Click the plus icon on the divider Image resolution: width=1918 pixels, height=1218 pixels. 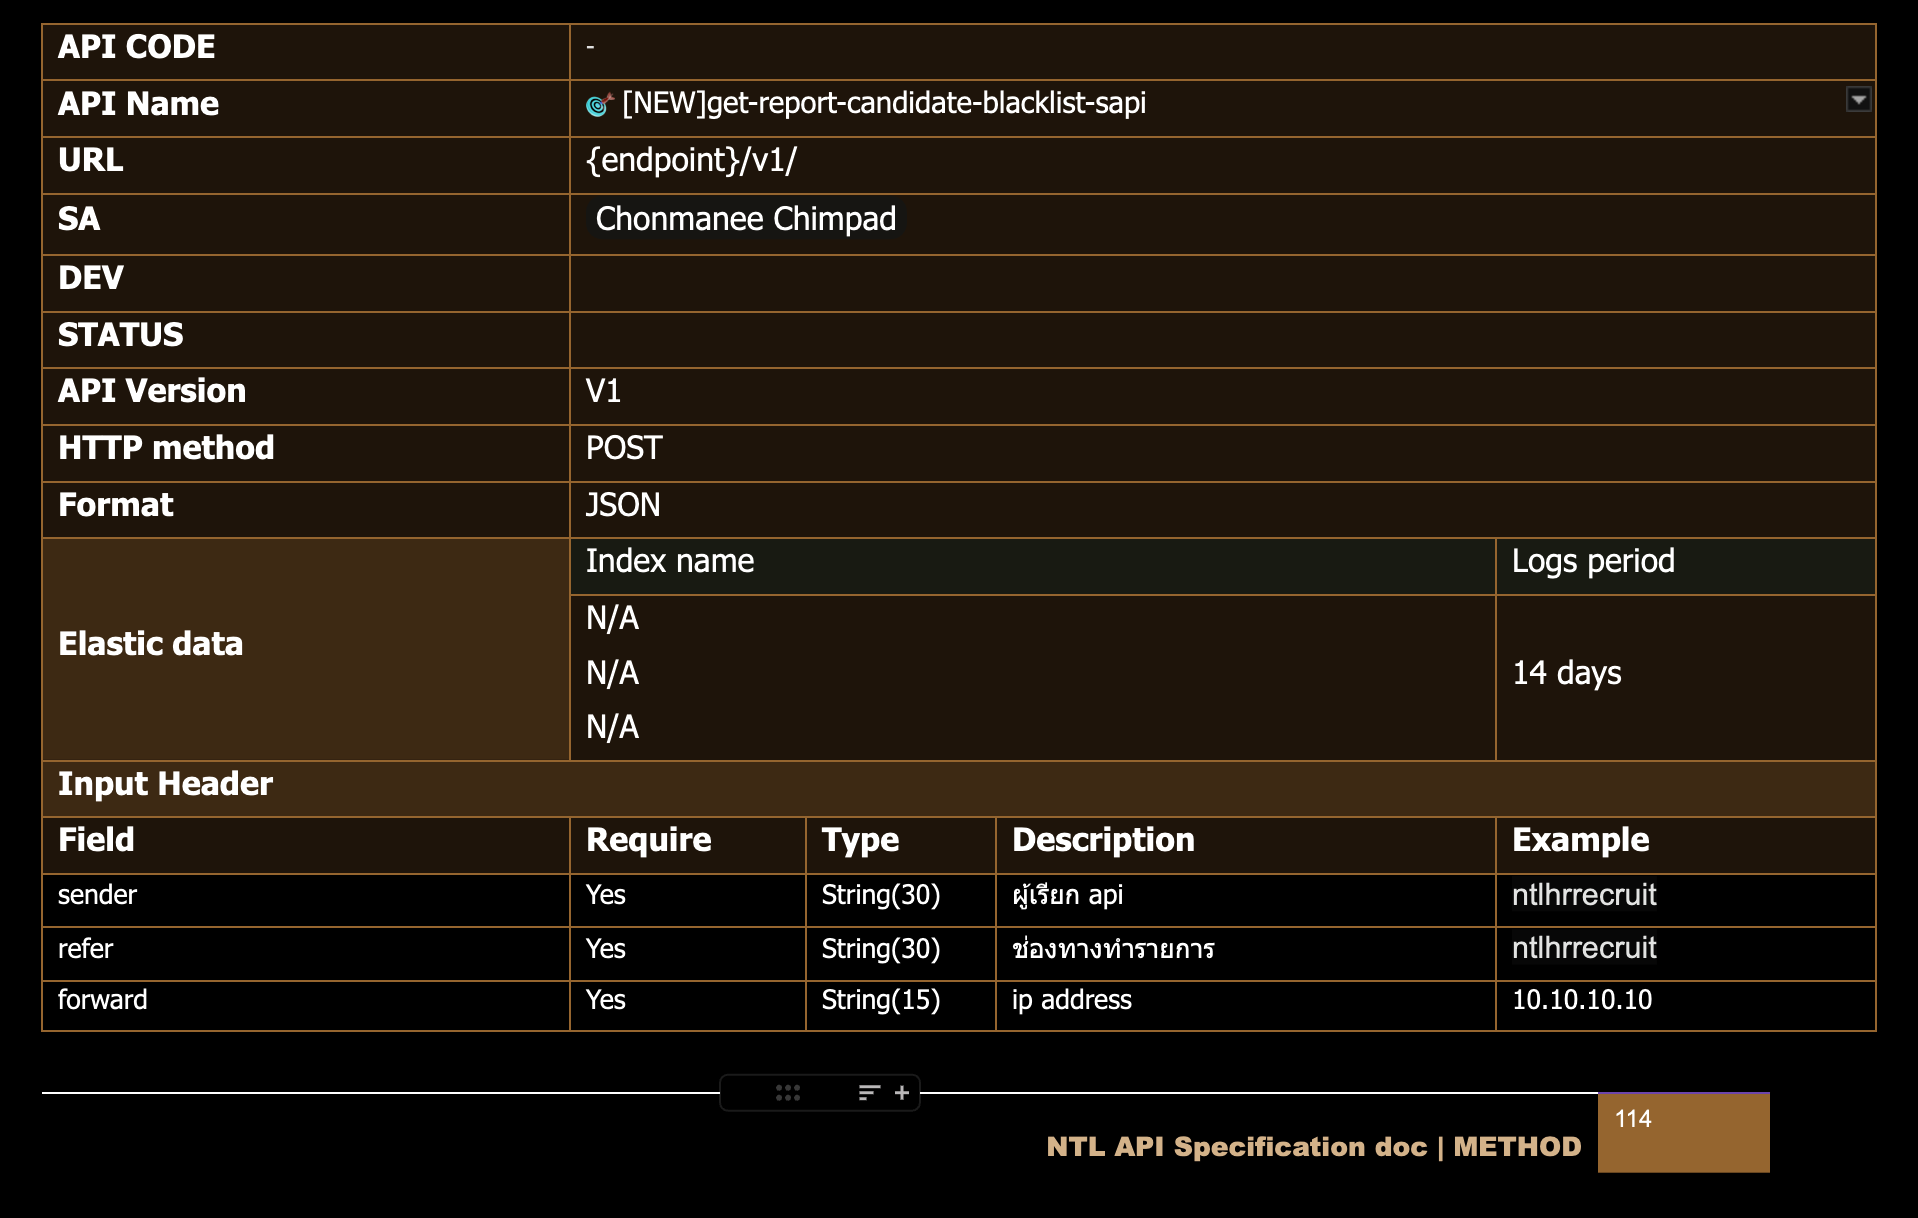tap(902, 1093)
